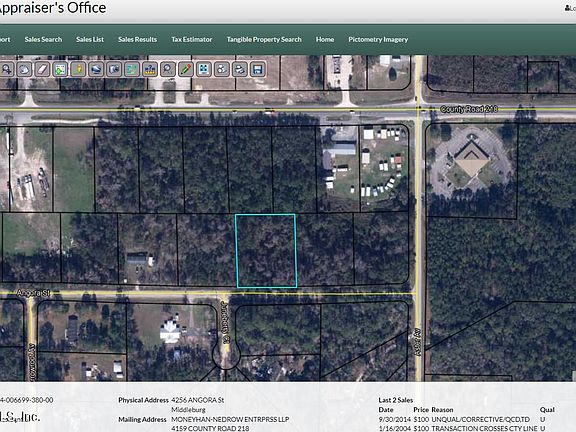Go to Sales Results page
The width and height of the screenshot is (576, 432).
point(137,39)
